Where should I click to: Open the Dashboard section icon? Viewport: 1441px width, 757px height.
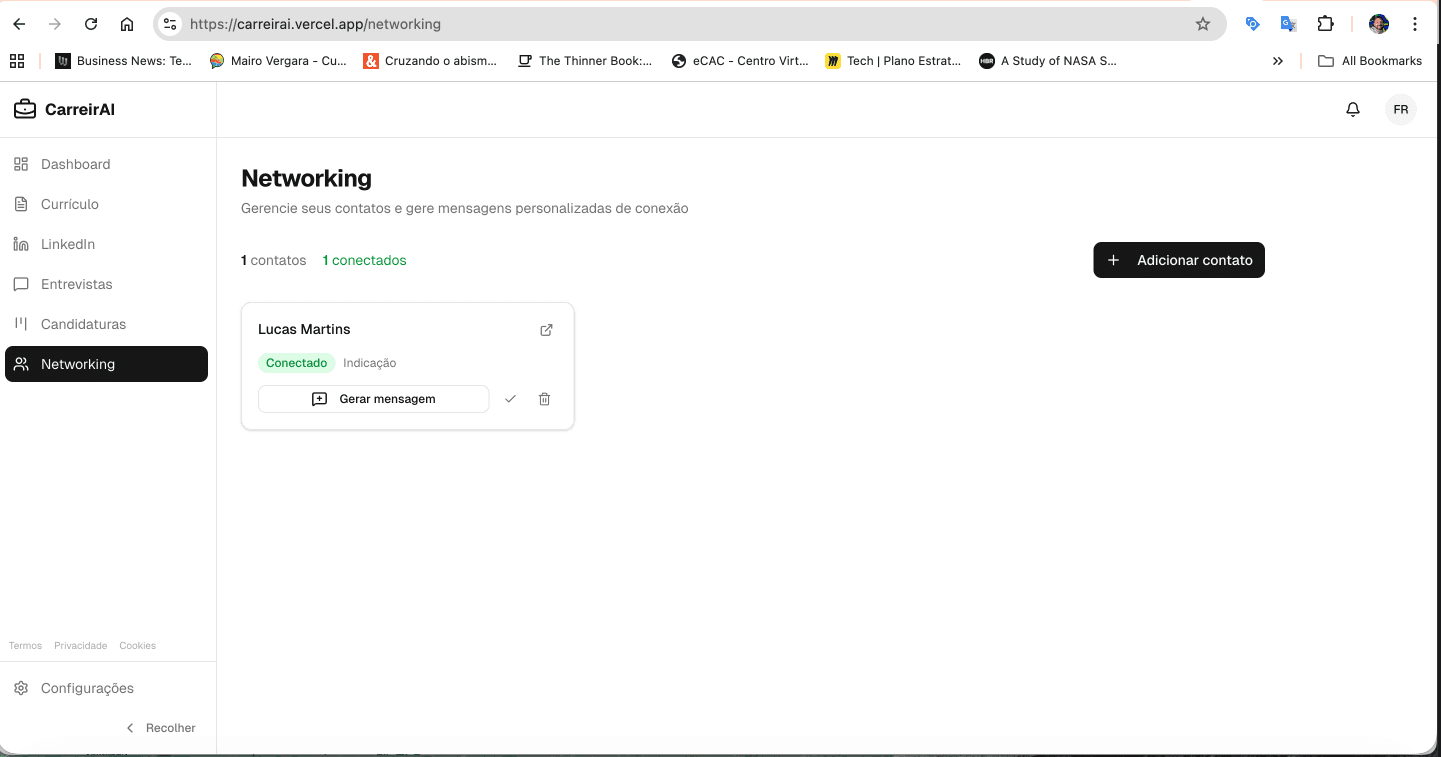click(x=21, y=164)
